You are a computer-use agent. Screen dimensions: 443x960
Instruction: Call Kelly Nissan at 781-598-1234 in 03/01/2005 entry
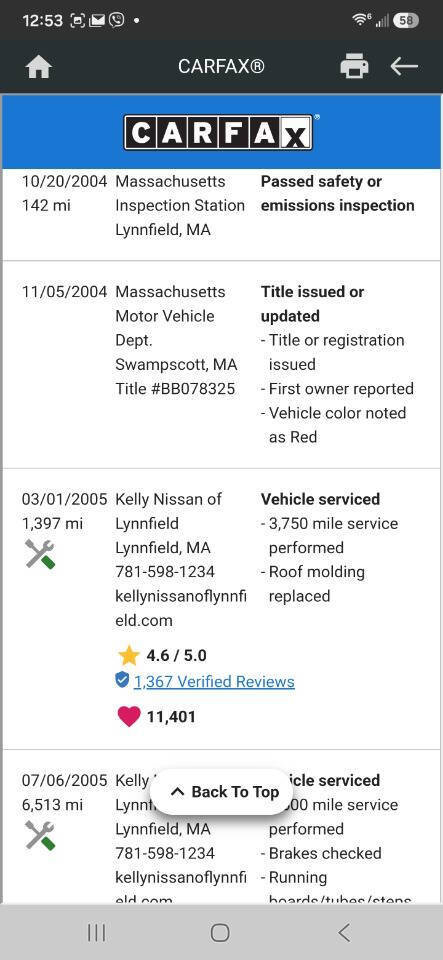pyautogui.click(x=165, y=572)
